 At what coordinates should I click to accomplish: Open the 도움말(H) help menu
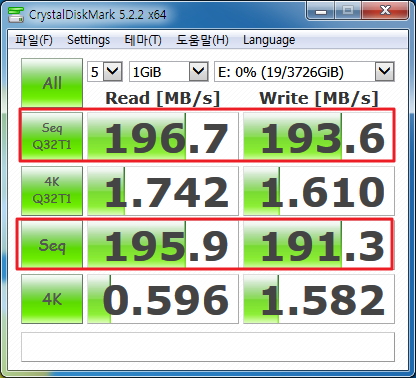click(x=202, y=40)
